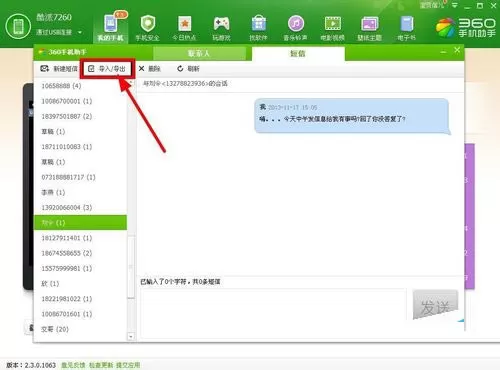Click the 刷新 refresh arrow icon

point(180,69)
